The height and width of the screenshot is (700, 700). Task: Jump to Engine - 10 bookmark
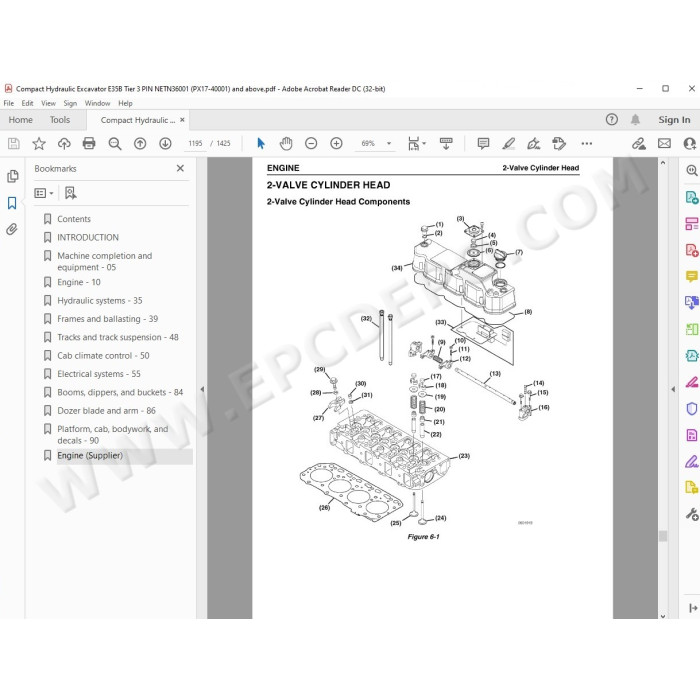tap(79, 282)
